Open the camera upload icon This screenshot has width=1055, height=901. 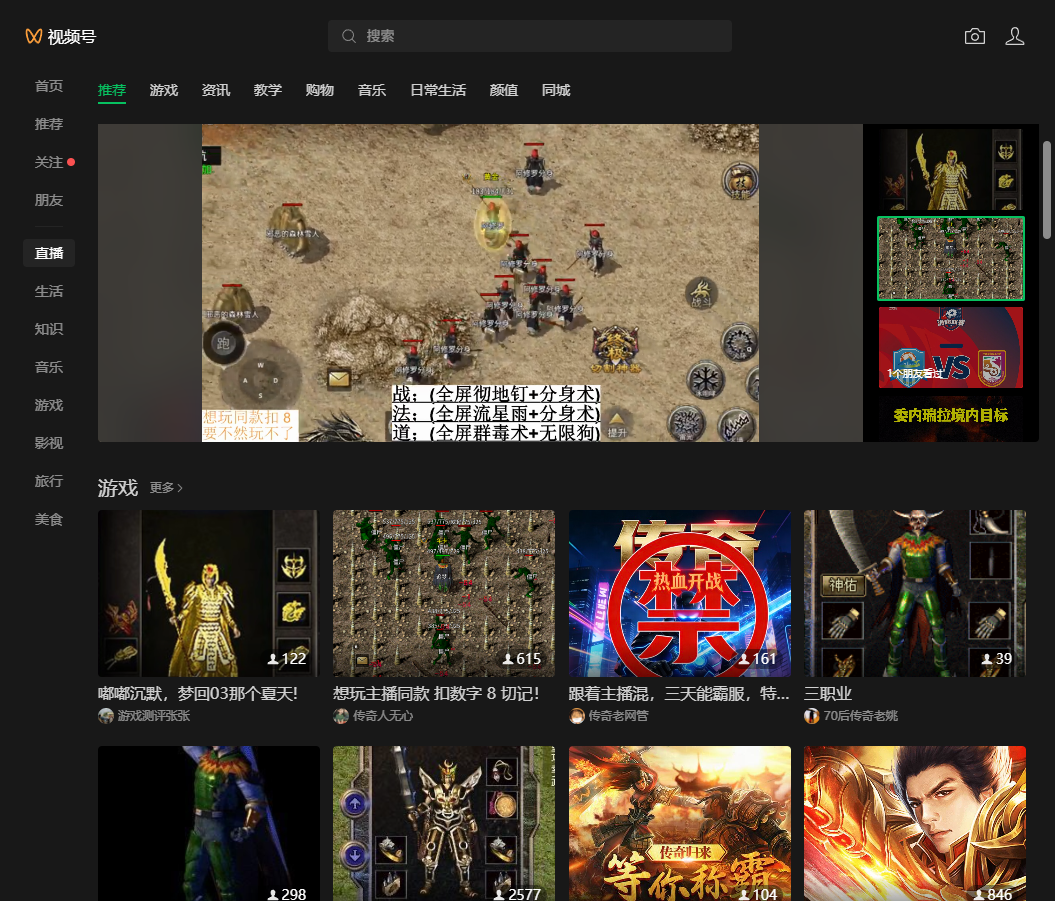pyautogui.click(x=974, y=36)
